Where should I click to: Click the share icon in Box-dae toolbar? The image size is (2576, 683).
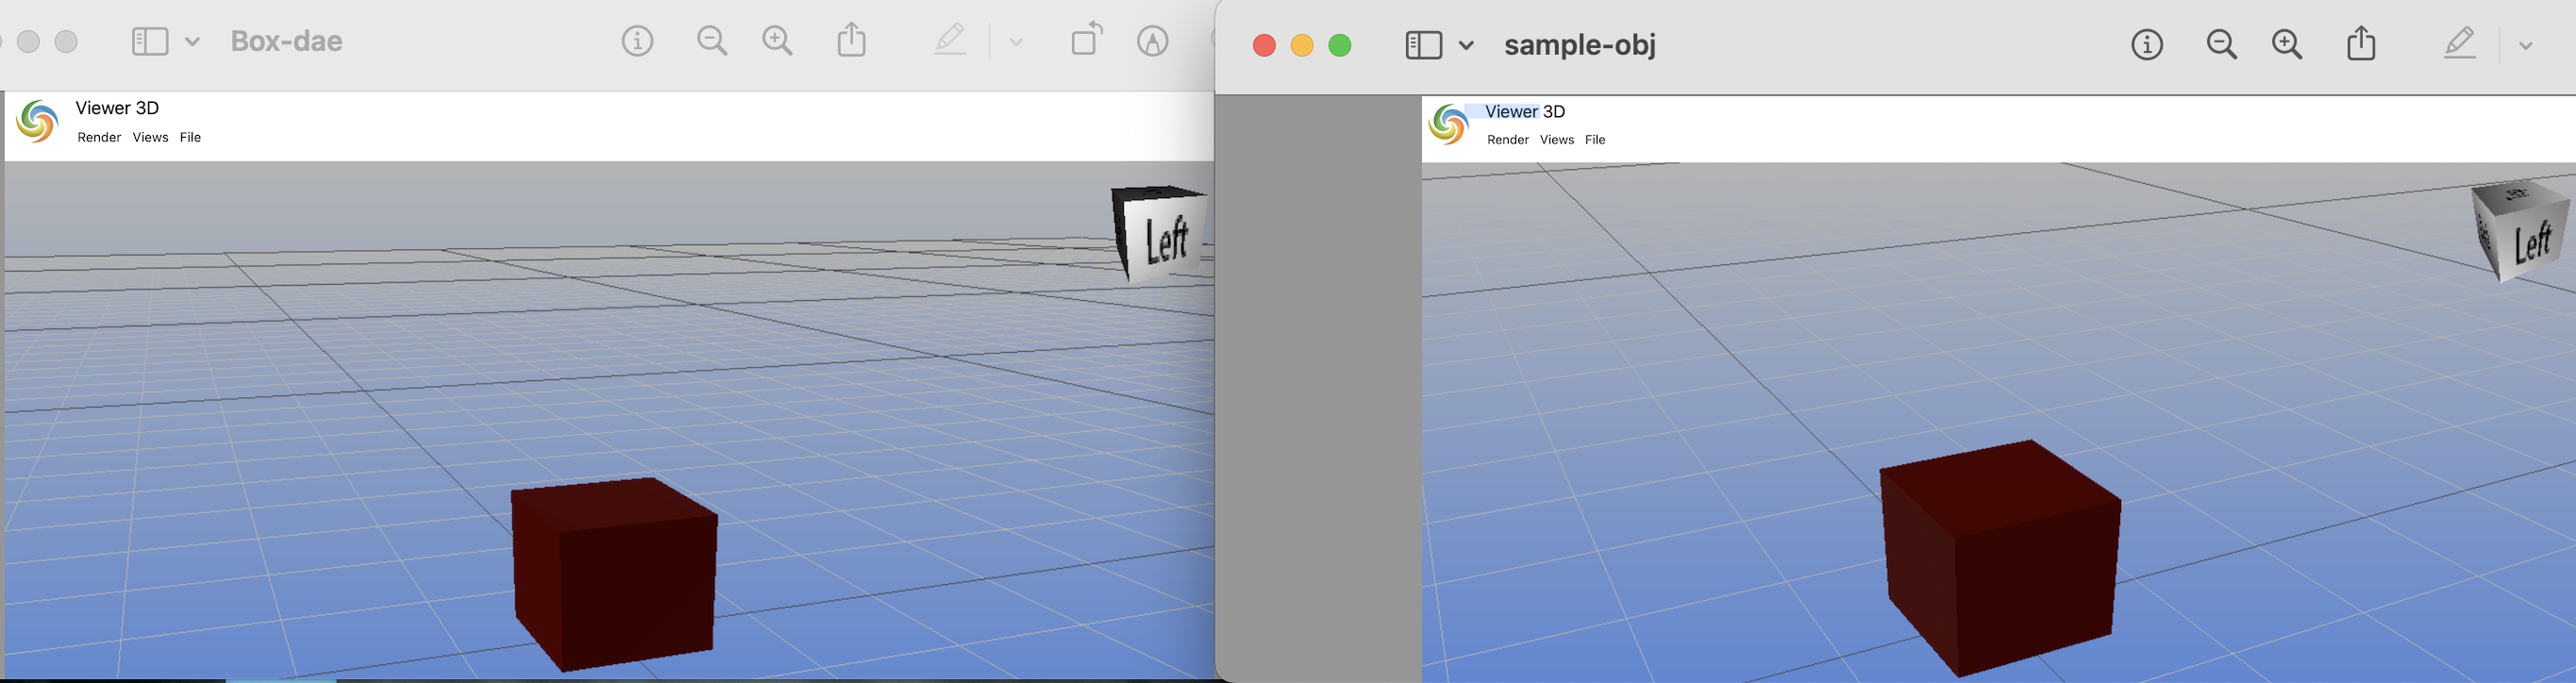[851, 41]
